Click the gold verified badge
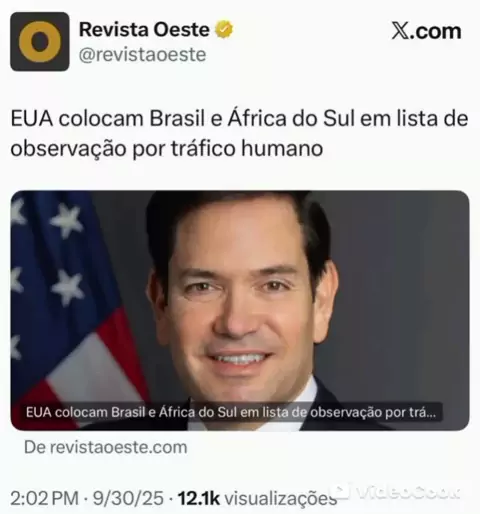This screenshot has width=480, height=514. [224, 29]
